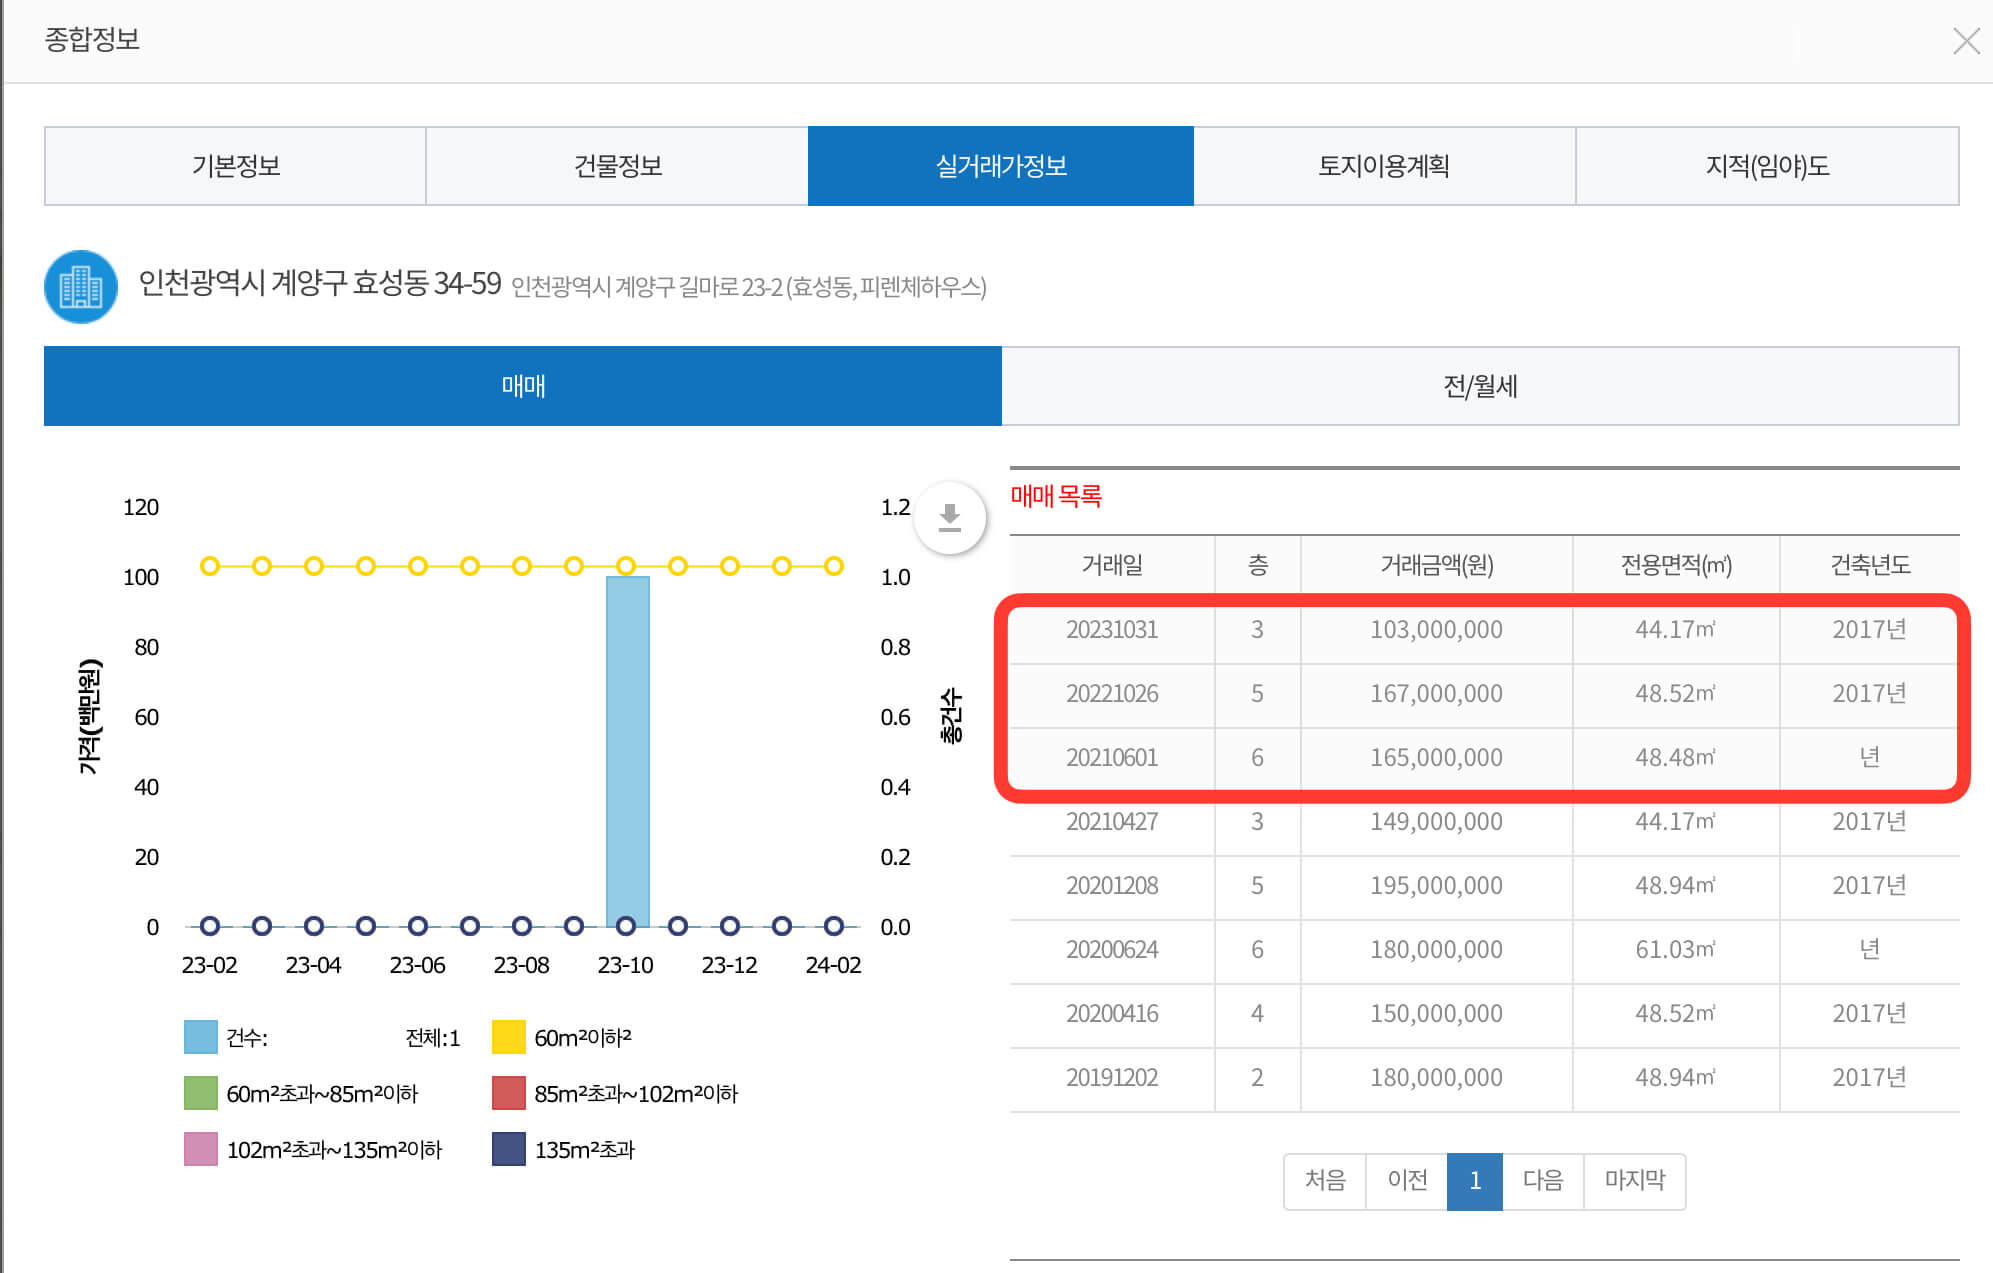
Task: Select the 매매 view tab
Action: pos(521,386)
